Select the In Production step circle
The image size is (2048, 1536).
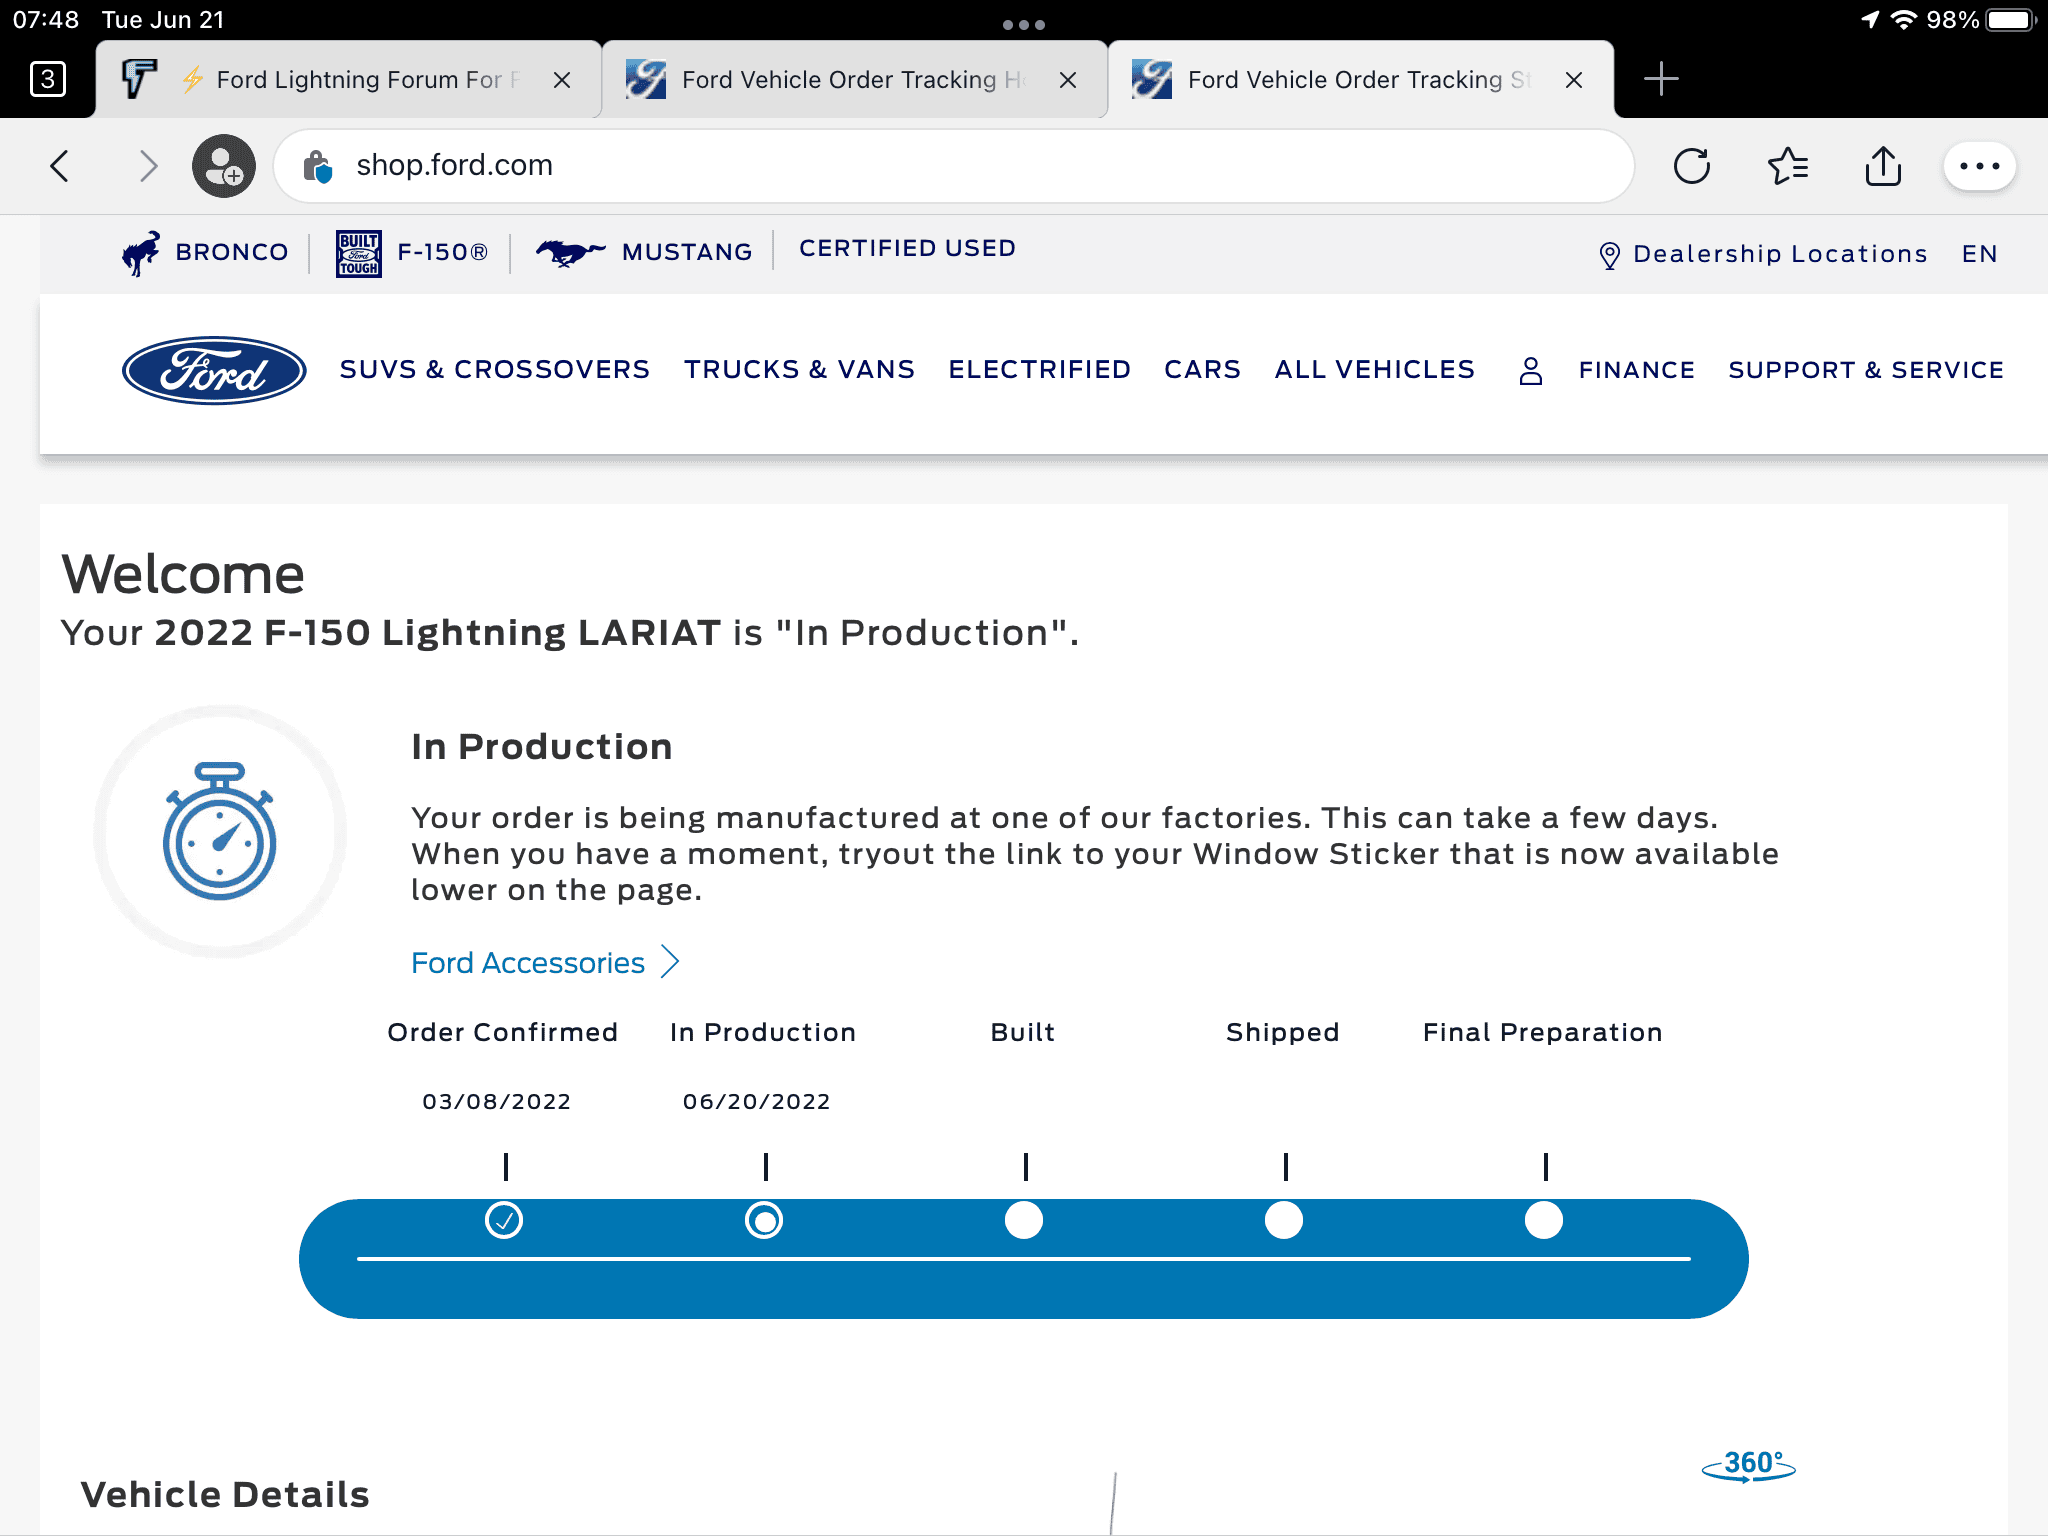coord(764,1221)
